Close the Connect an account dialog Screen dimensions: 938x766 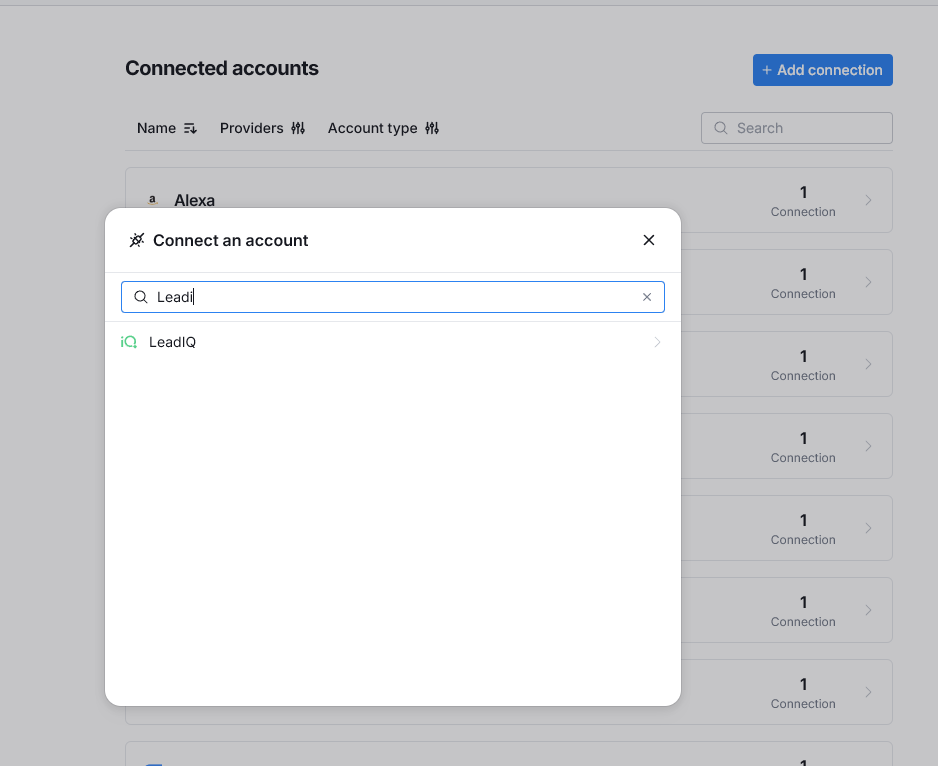pos(648,240)
